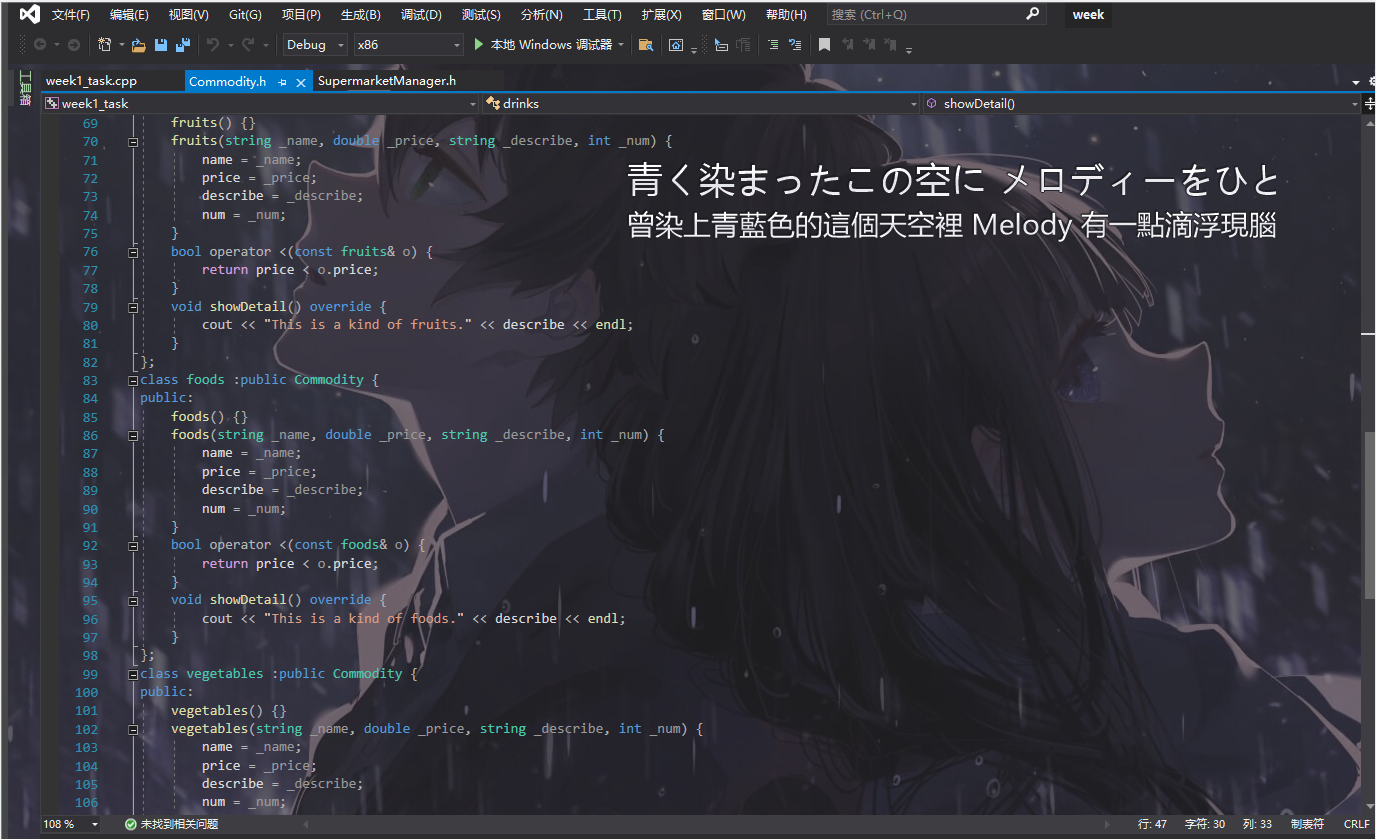Collapse the foods constructor at line 86
1376x839 pixels.
133,435
